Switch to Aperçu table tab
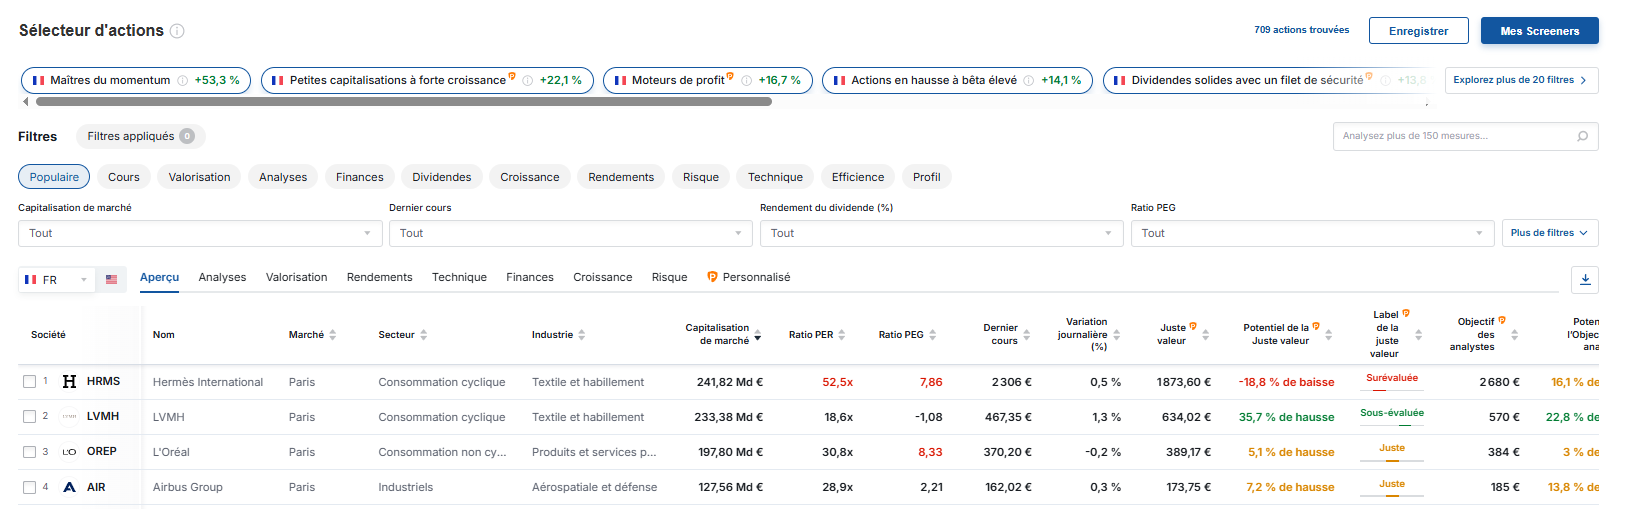This screenshot has height=509, width=1650. point(160,277)
